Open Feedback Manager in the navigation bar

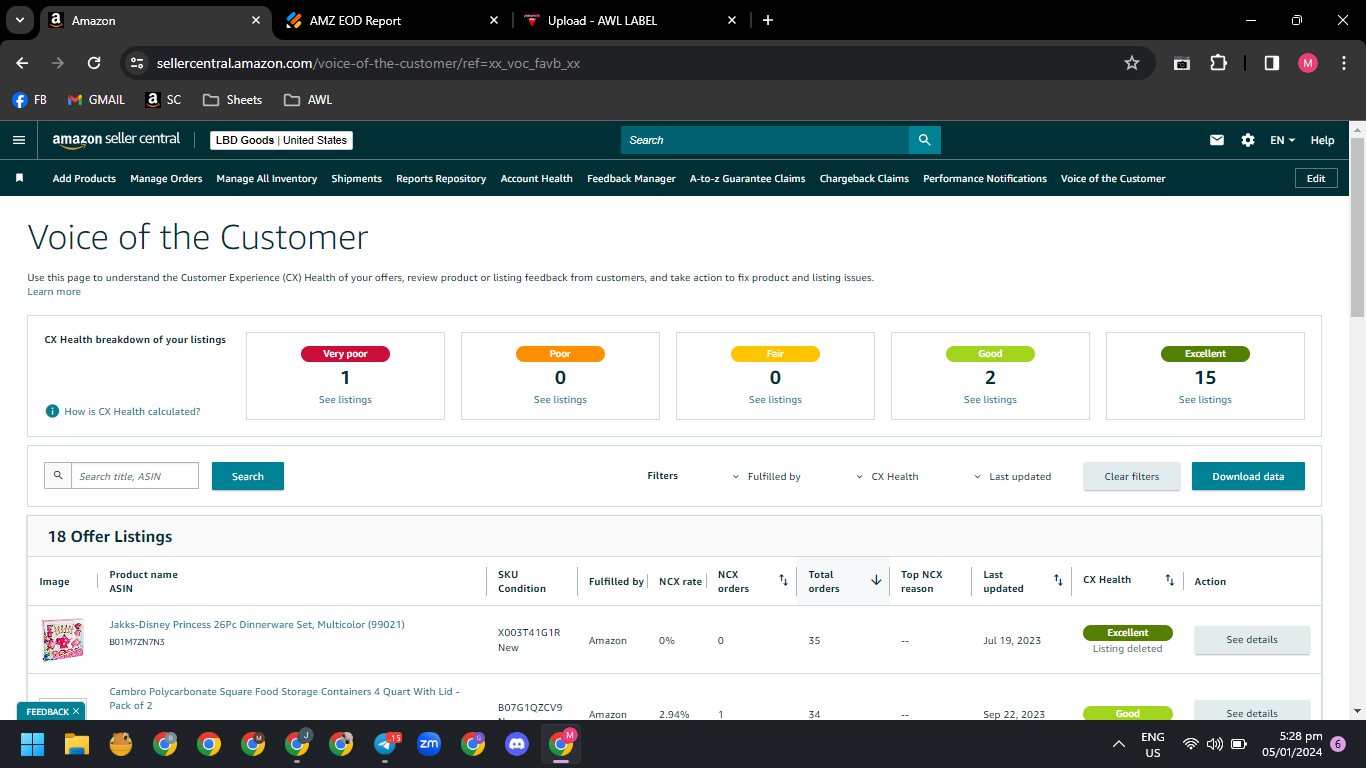click(631, 179)
